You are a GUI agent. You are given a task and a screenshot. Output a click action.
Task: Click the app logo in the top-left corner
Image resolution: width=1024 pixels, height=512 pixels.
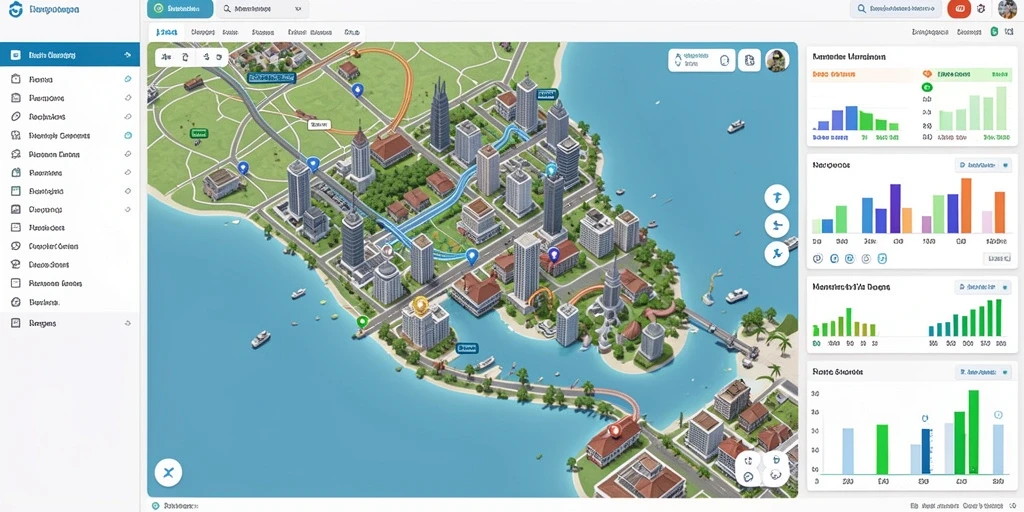(x=16, y=9)
